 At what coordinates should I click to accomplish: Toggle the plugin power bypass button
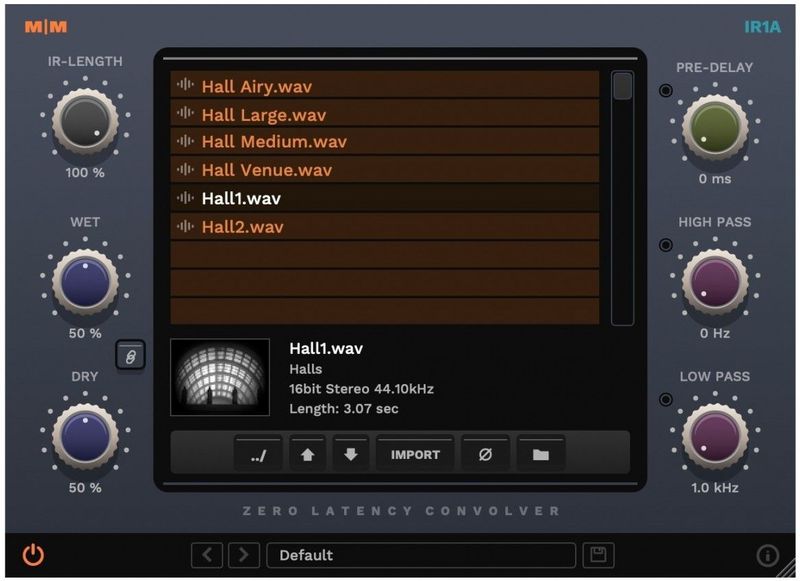pyautogui.click(x=33, y=555)
